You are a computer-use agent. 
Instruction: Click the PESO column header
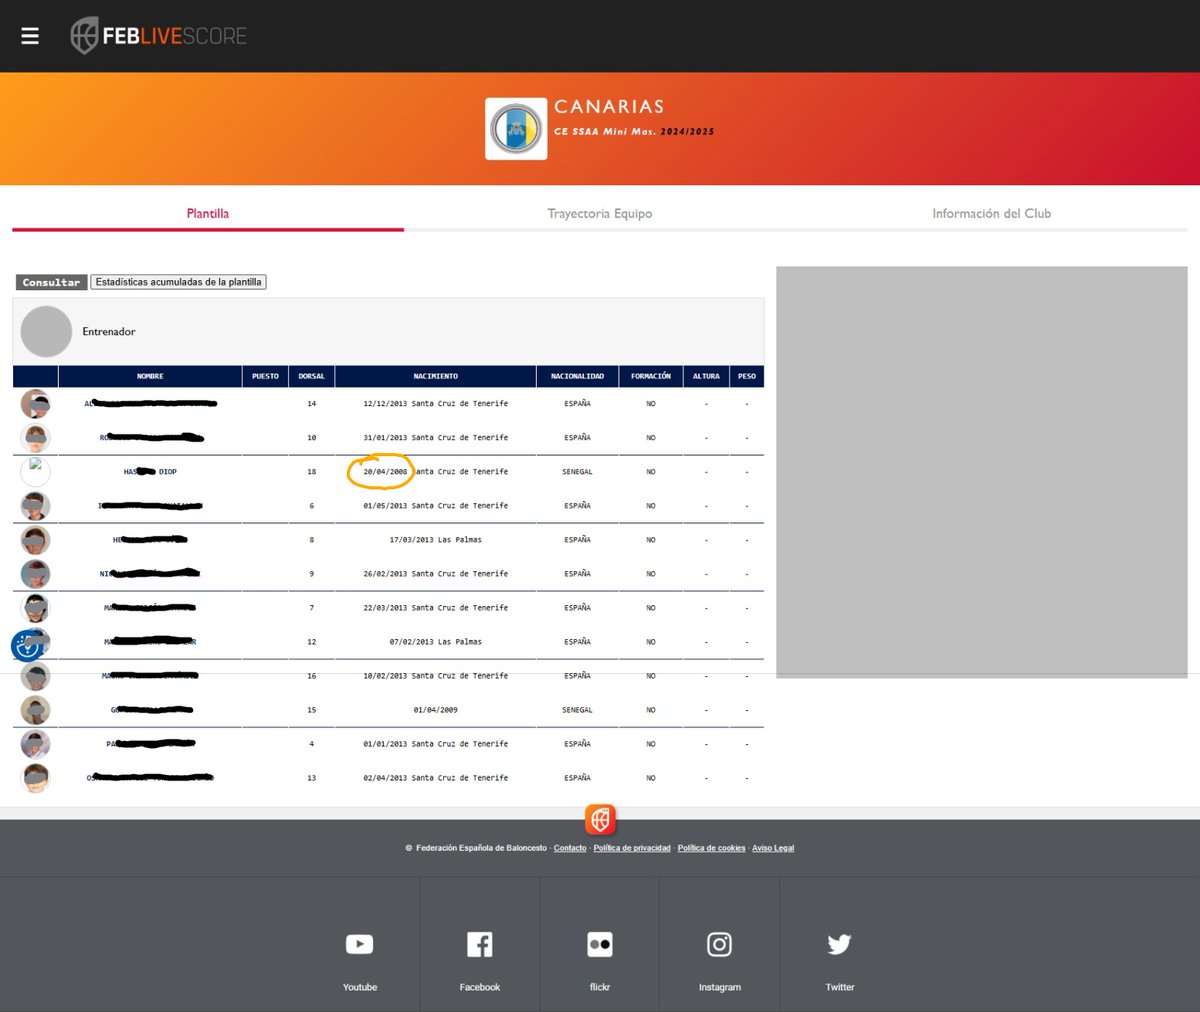pos(747,376)
